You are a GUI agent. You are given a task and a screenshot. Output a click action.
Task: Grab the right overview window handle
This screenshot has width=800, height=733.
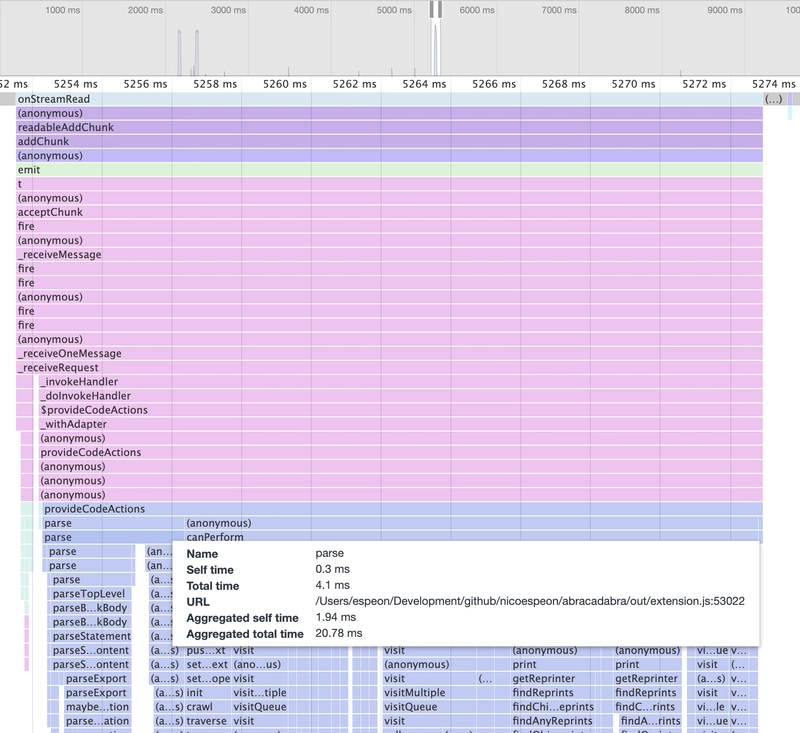pyautogui.click(x=439, y=9)
